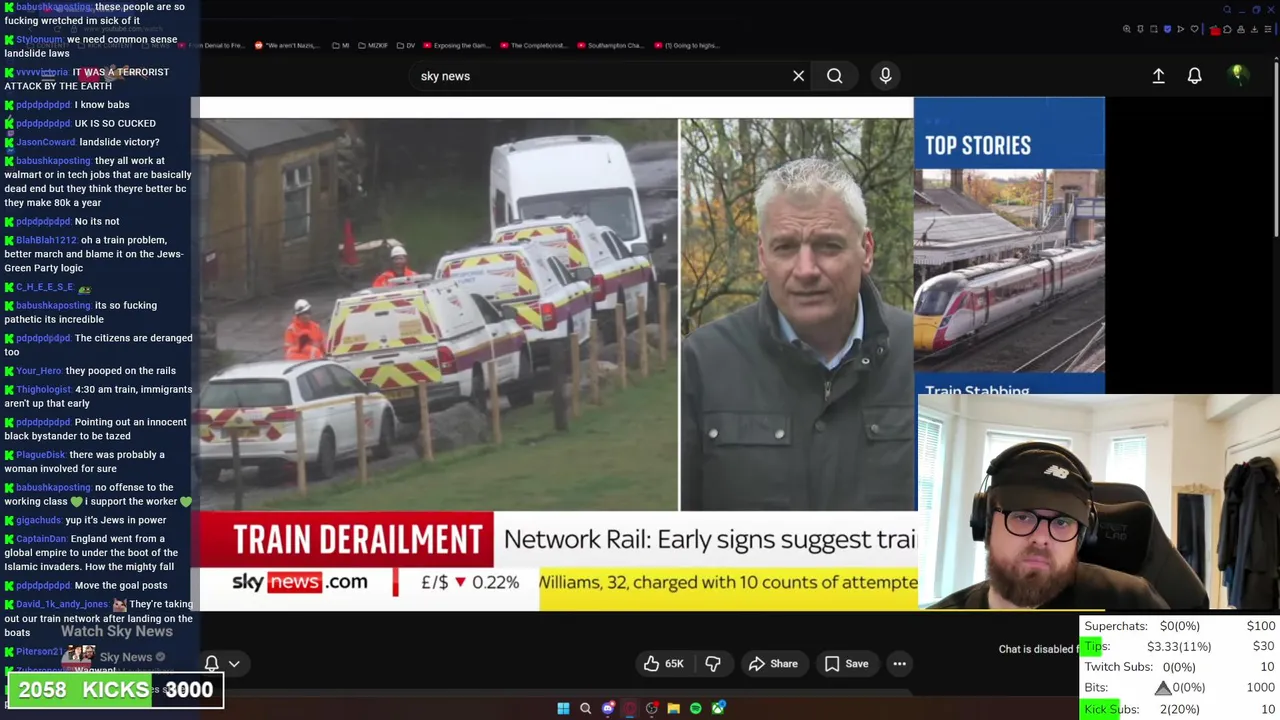Open the three-dot more actions menu
Screen dimensions: 1280x720
coord(899,664)
